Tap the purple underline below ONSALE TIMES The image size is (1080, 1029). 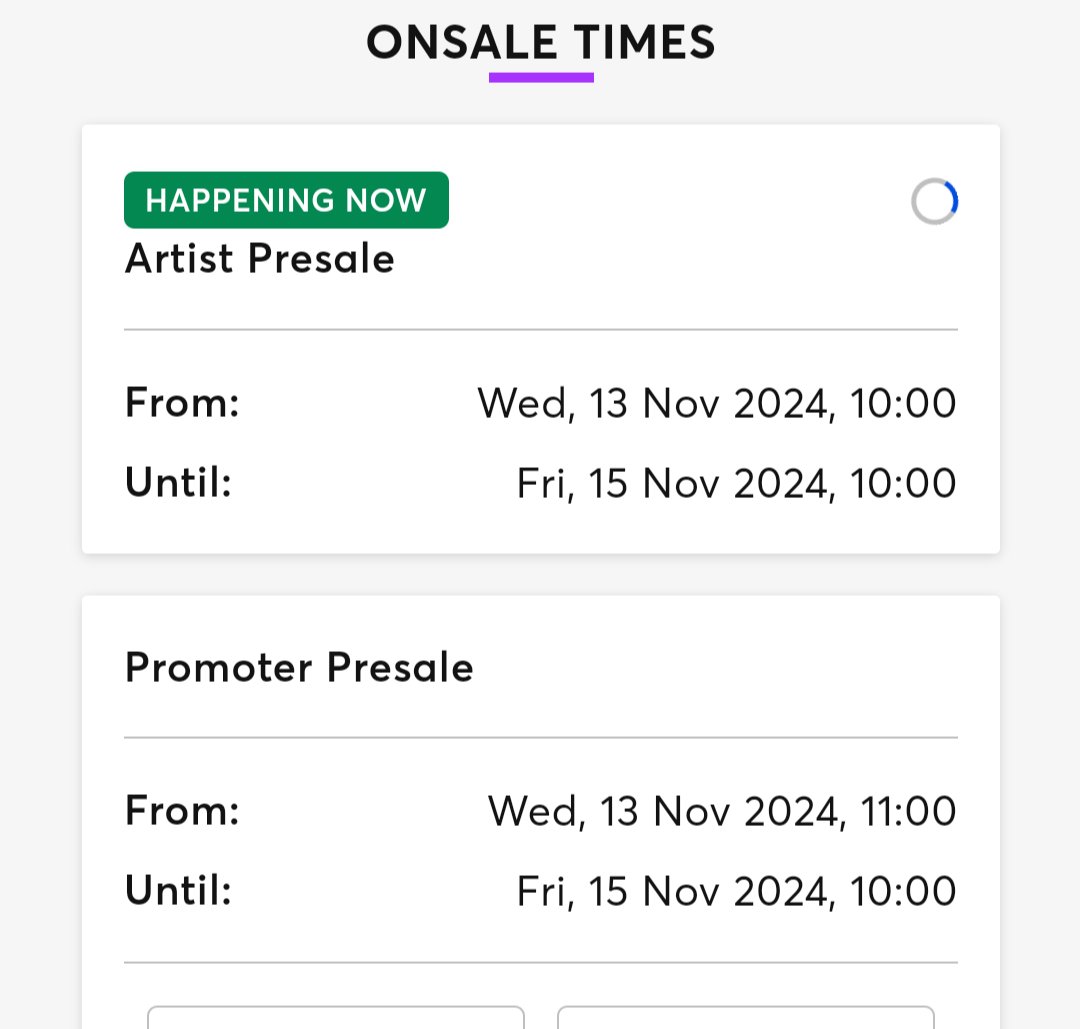point(541,77)
